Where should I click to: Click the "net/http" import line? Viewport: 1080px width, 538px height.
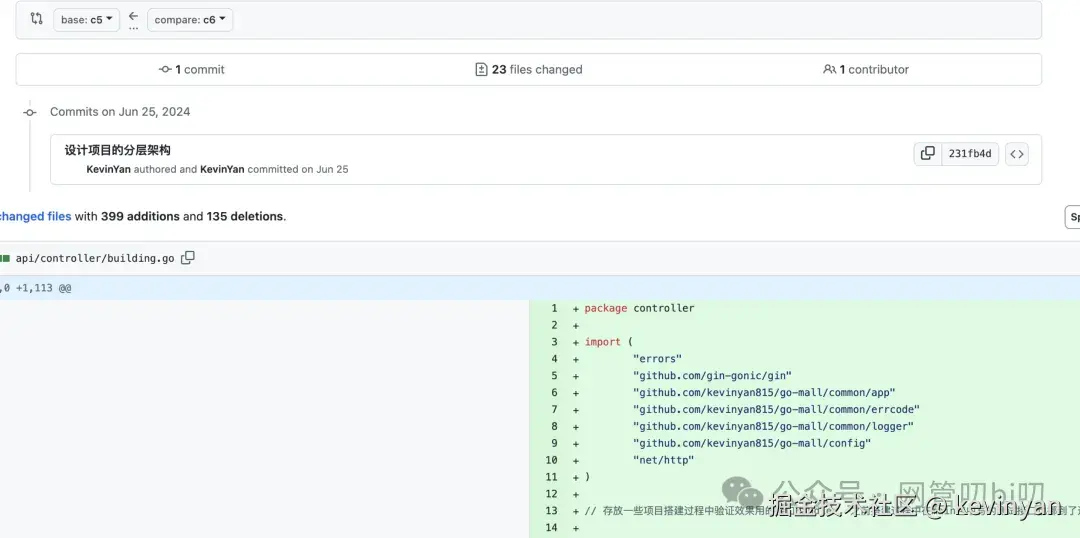[663, 460]
